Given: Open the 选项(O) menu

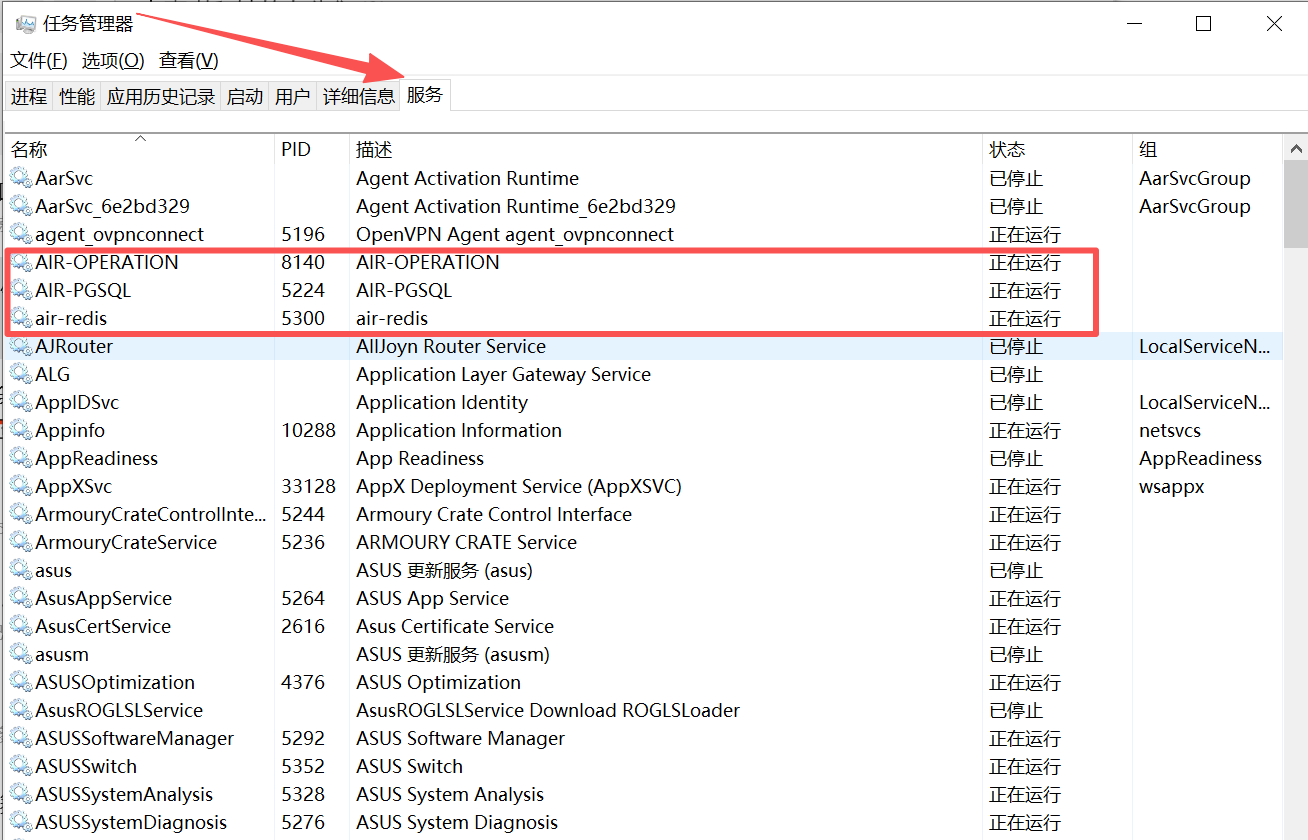Looking at the screenshot, I should 113,61.
